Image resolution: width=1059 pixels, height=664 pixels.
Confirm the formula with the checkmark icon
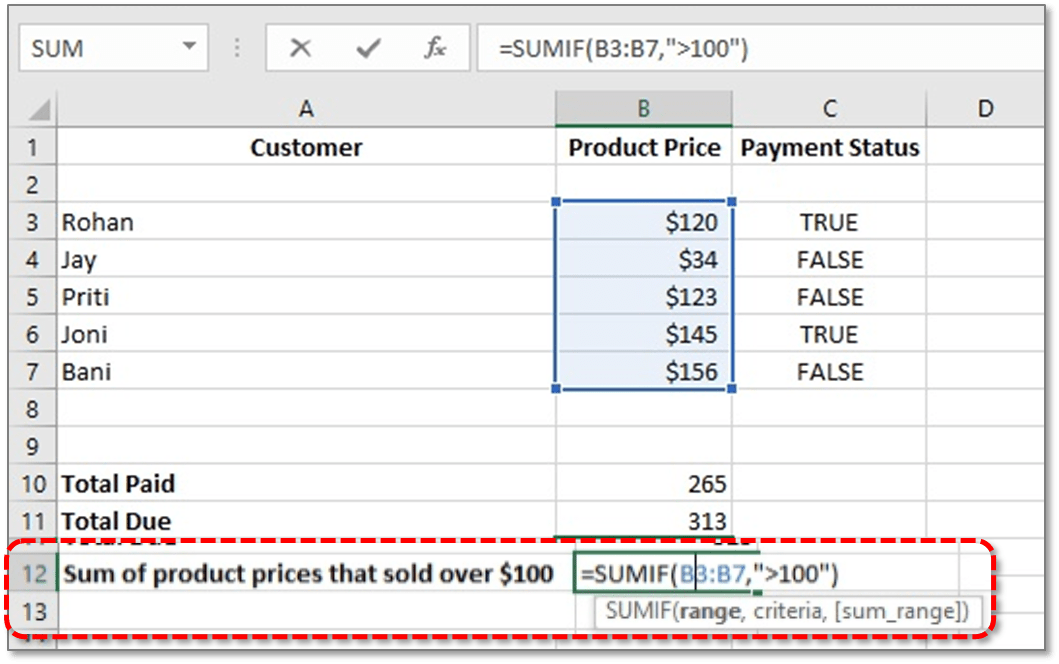click(368, 48)
